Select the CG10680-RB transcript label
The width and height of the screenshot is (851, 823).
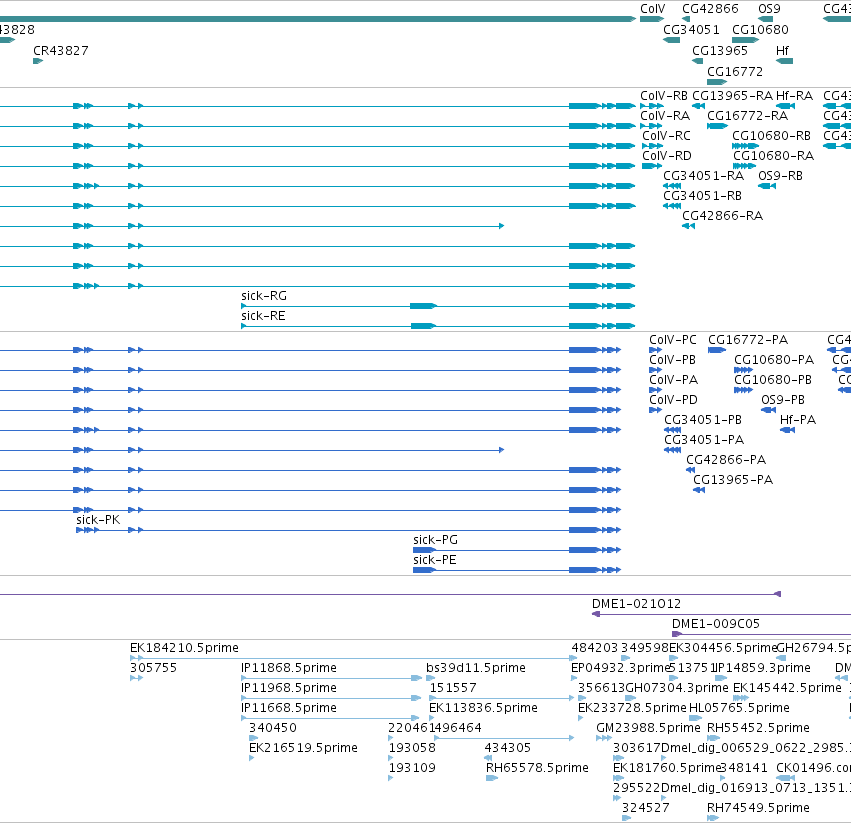click(771, 136)
